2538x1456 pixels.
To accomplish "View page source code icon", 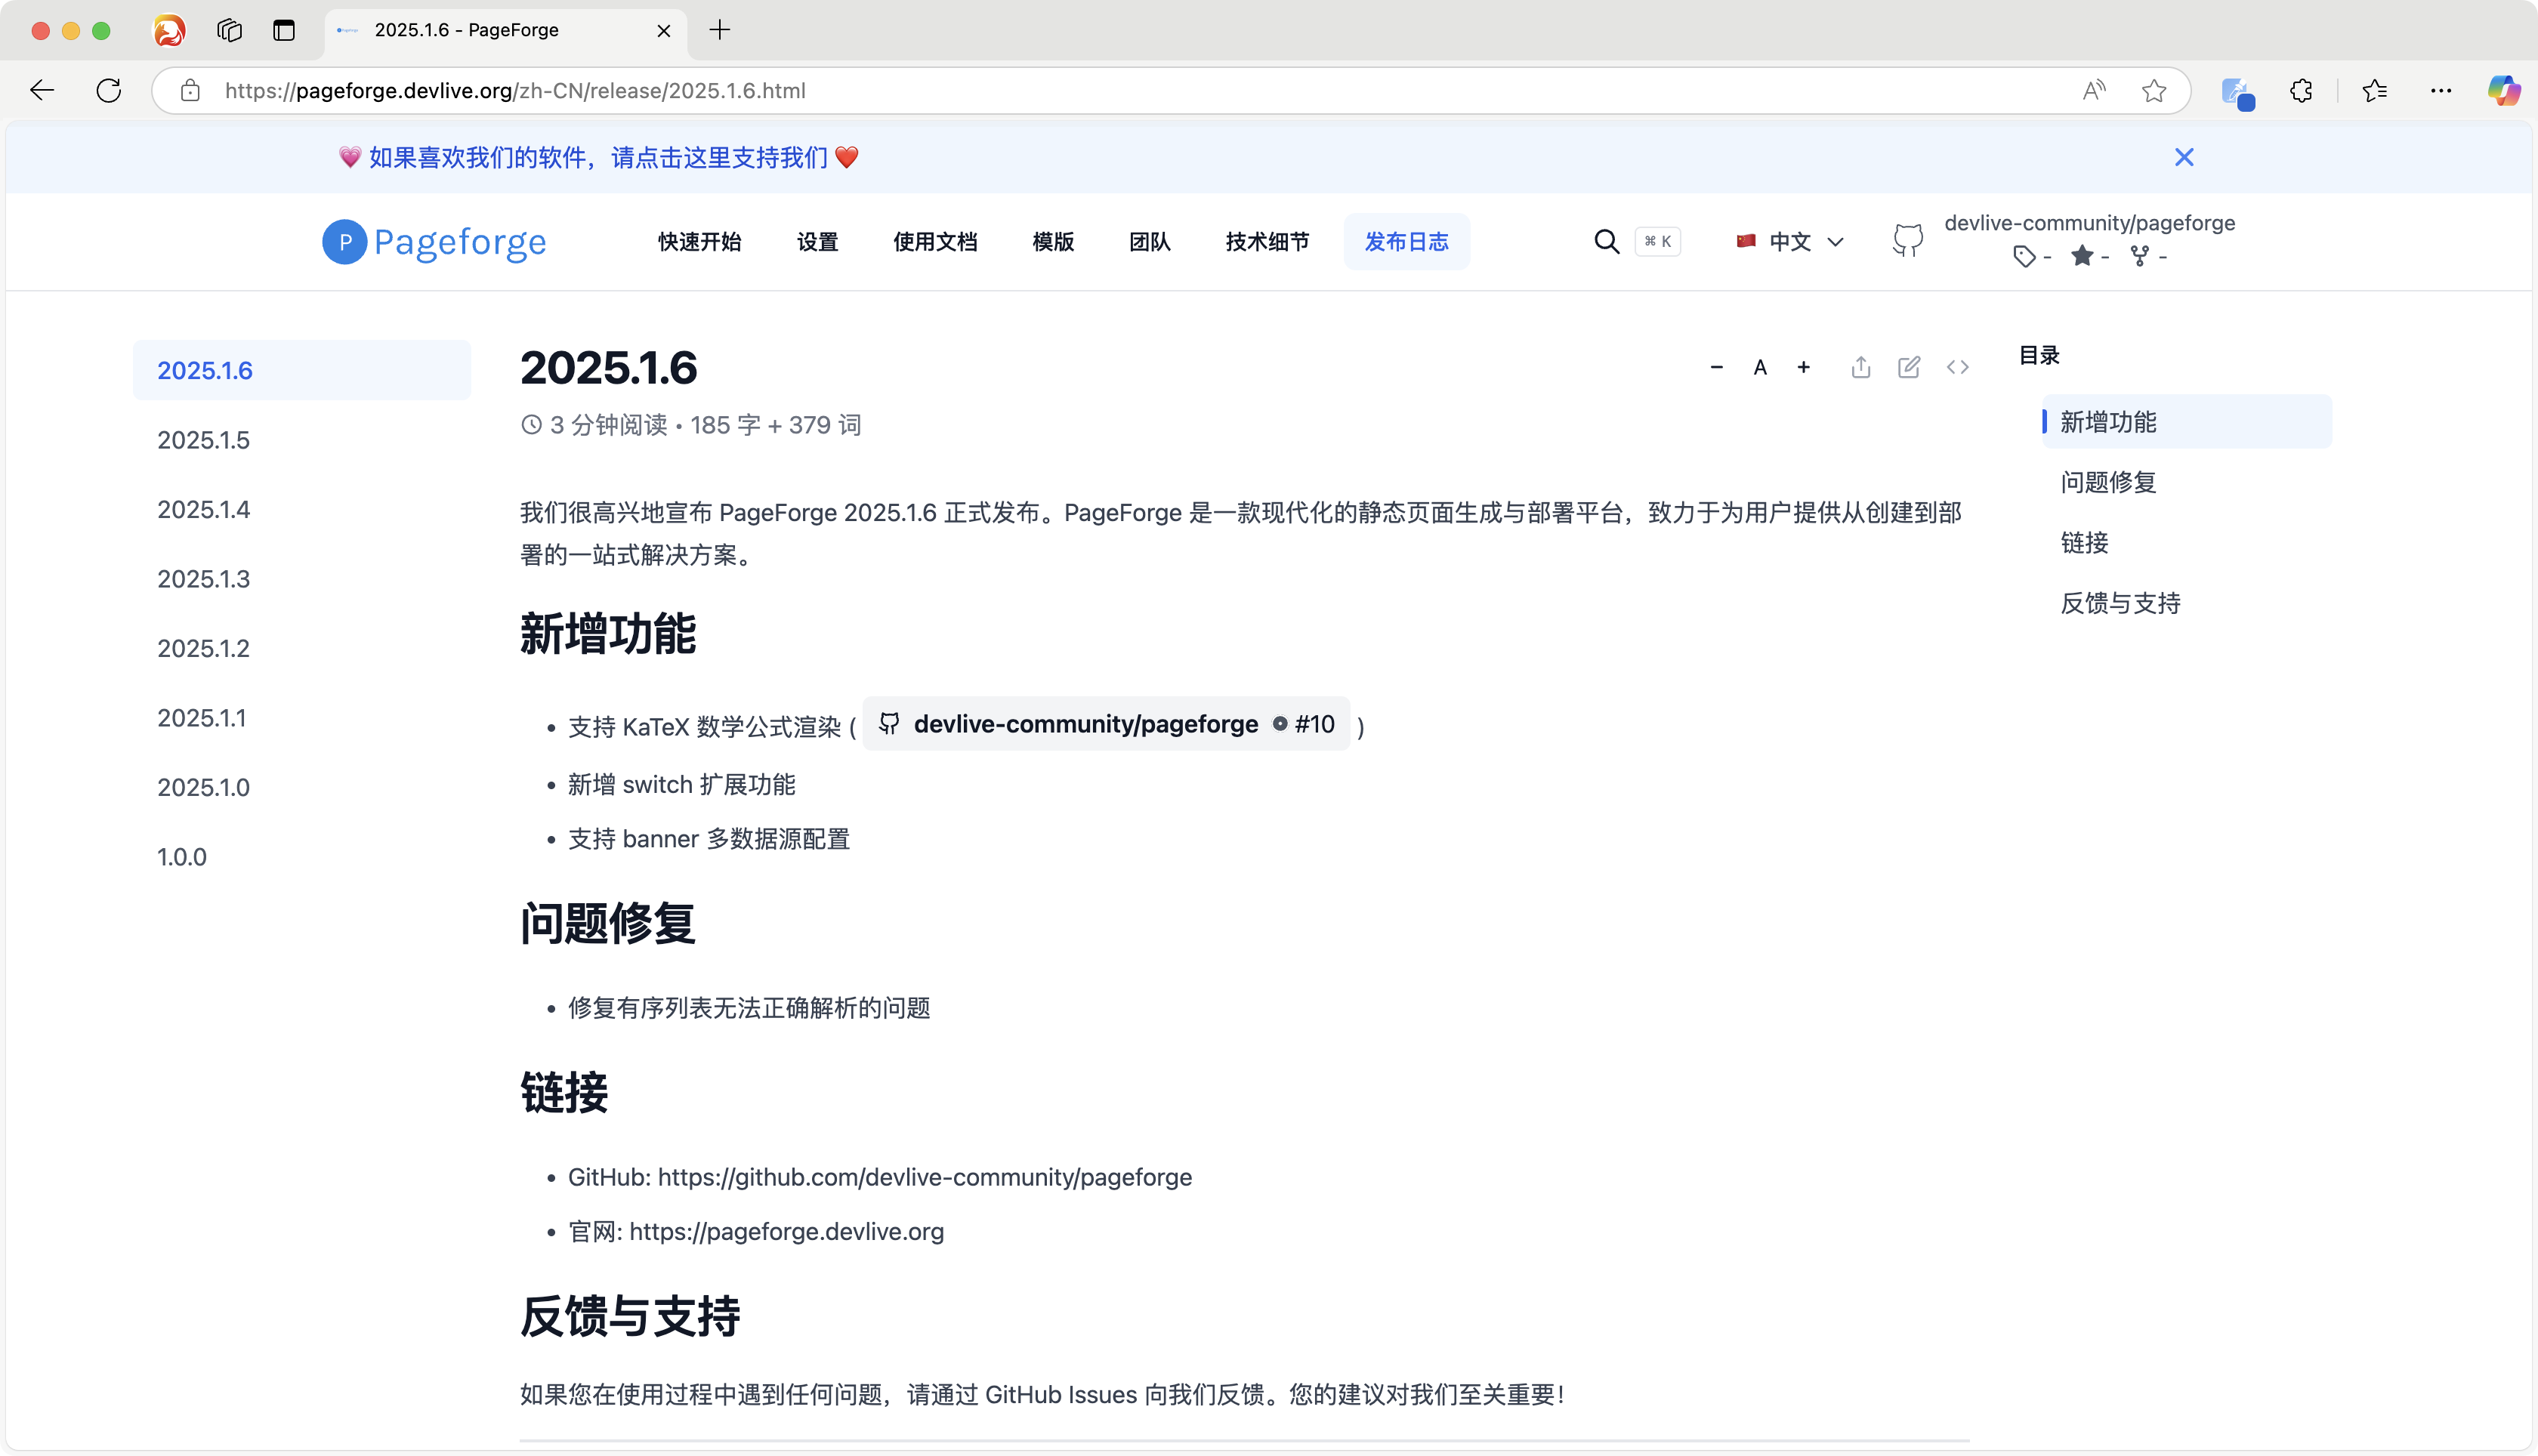I will tap(1958, 368).
